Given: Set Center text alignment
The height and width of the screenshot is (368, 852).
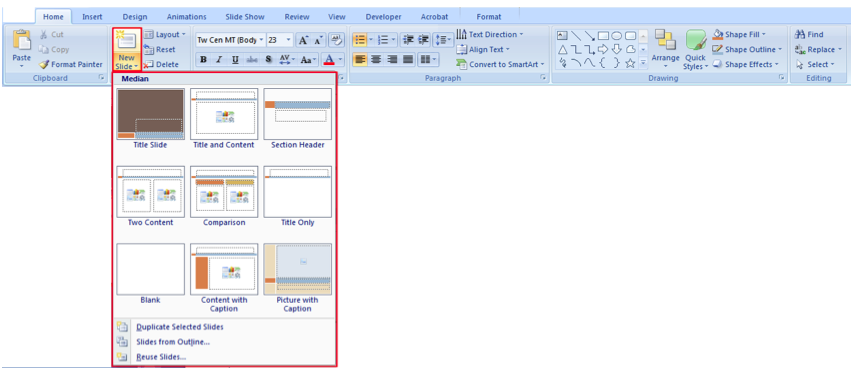Looking at the screenshot, I should pos(376,59).
